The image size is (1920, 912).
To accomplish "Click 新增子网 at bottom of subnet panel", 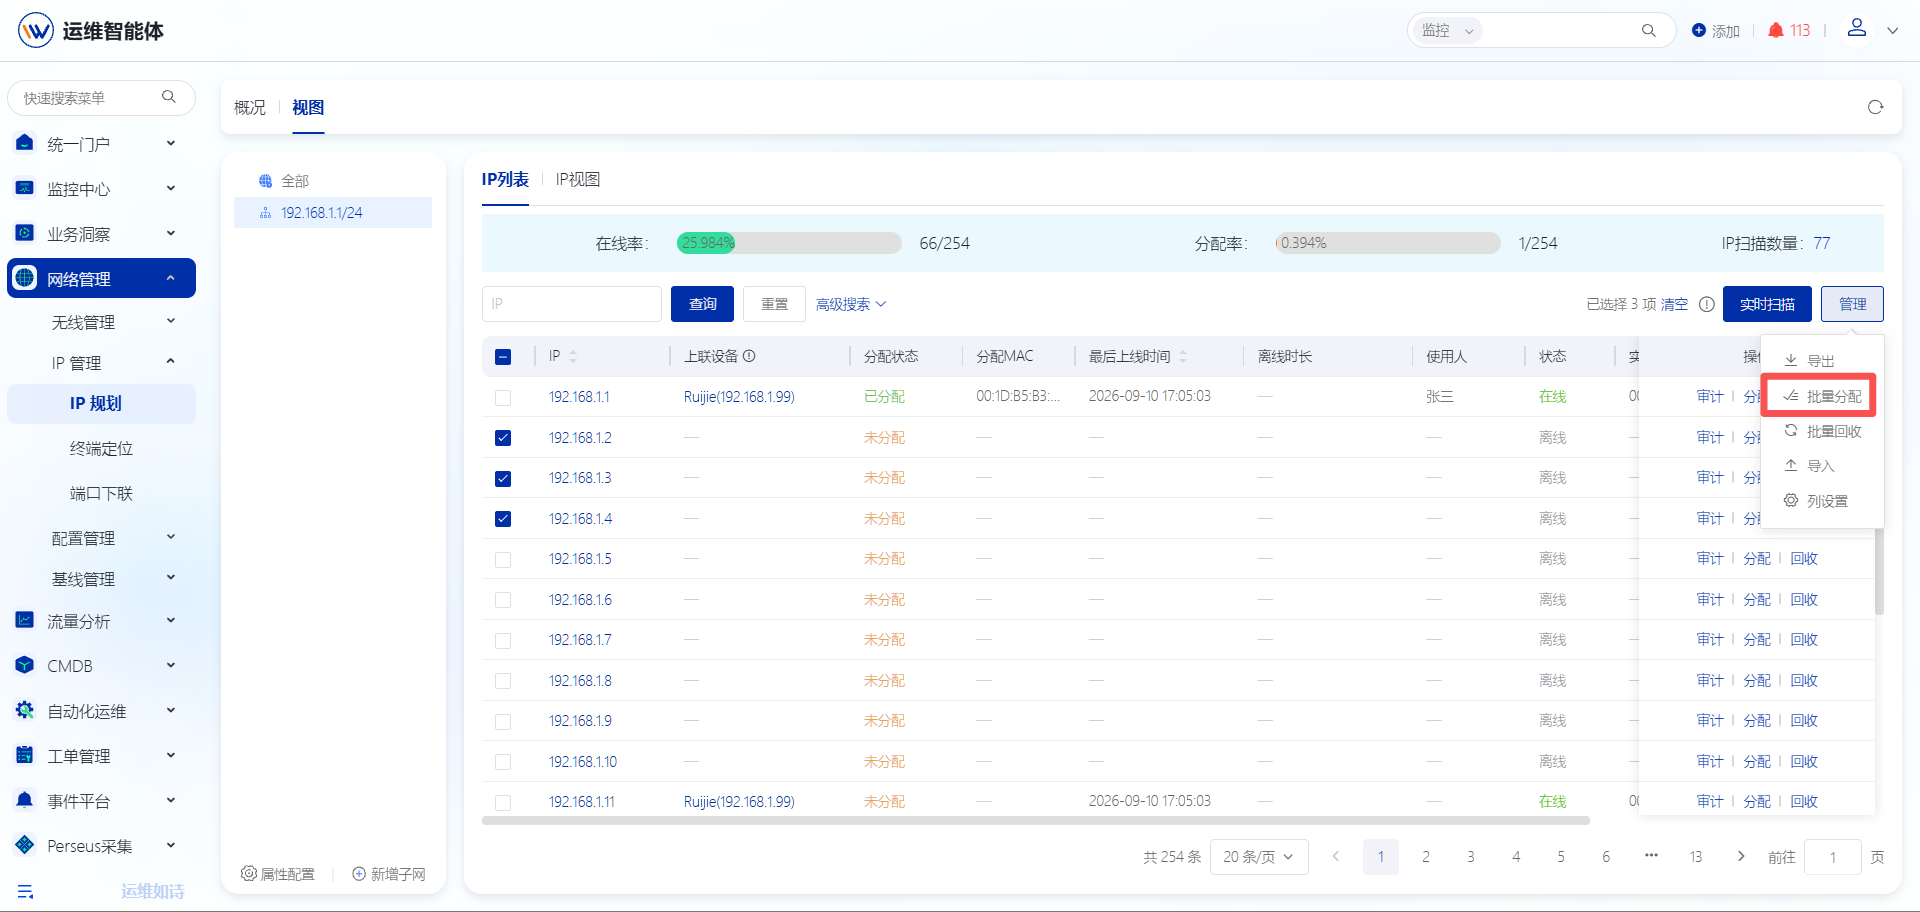I will [x=388, y=874].
